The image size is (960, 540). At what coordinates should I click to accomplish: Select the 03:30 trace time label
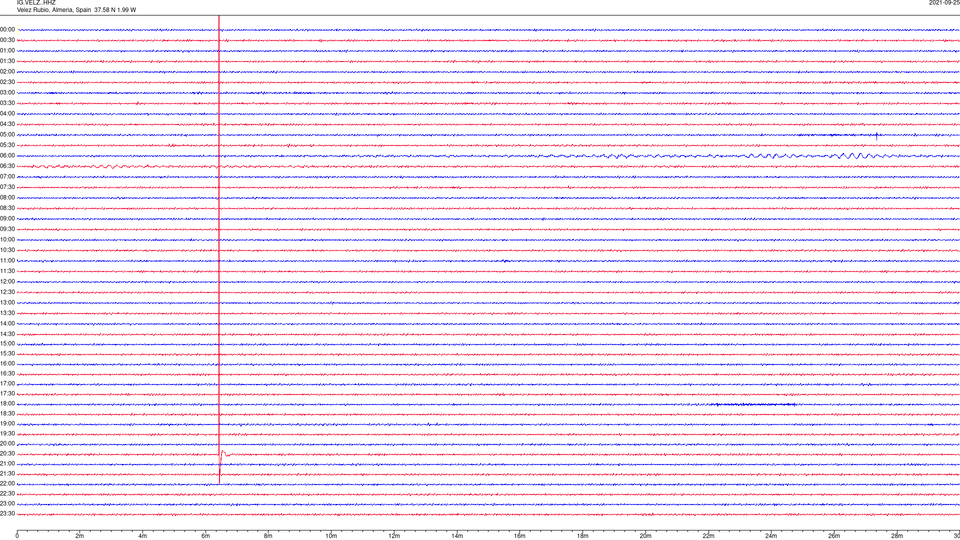[7, 103]
